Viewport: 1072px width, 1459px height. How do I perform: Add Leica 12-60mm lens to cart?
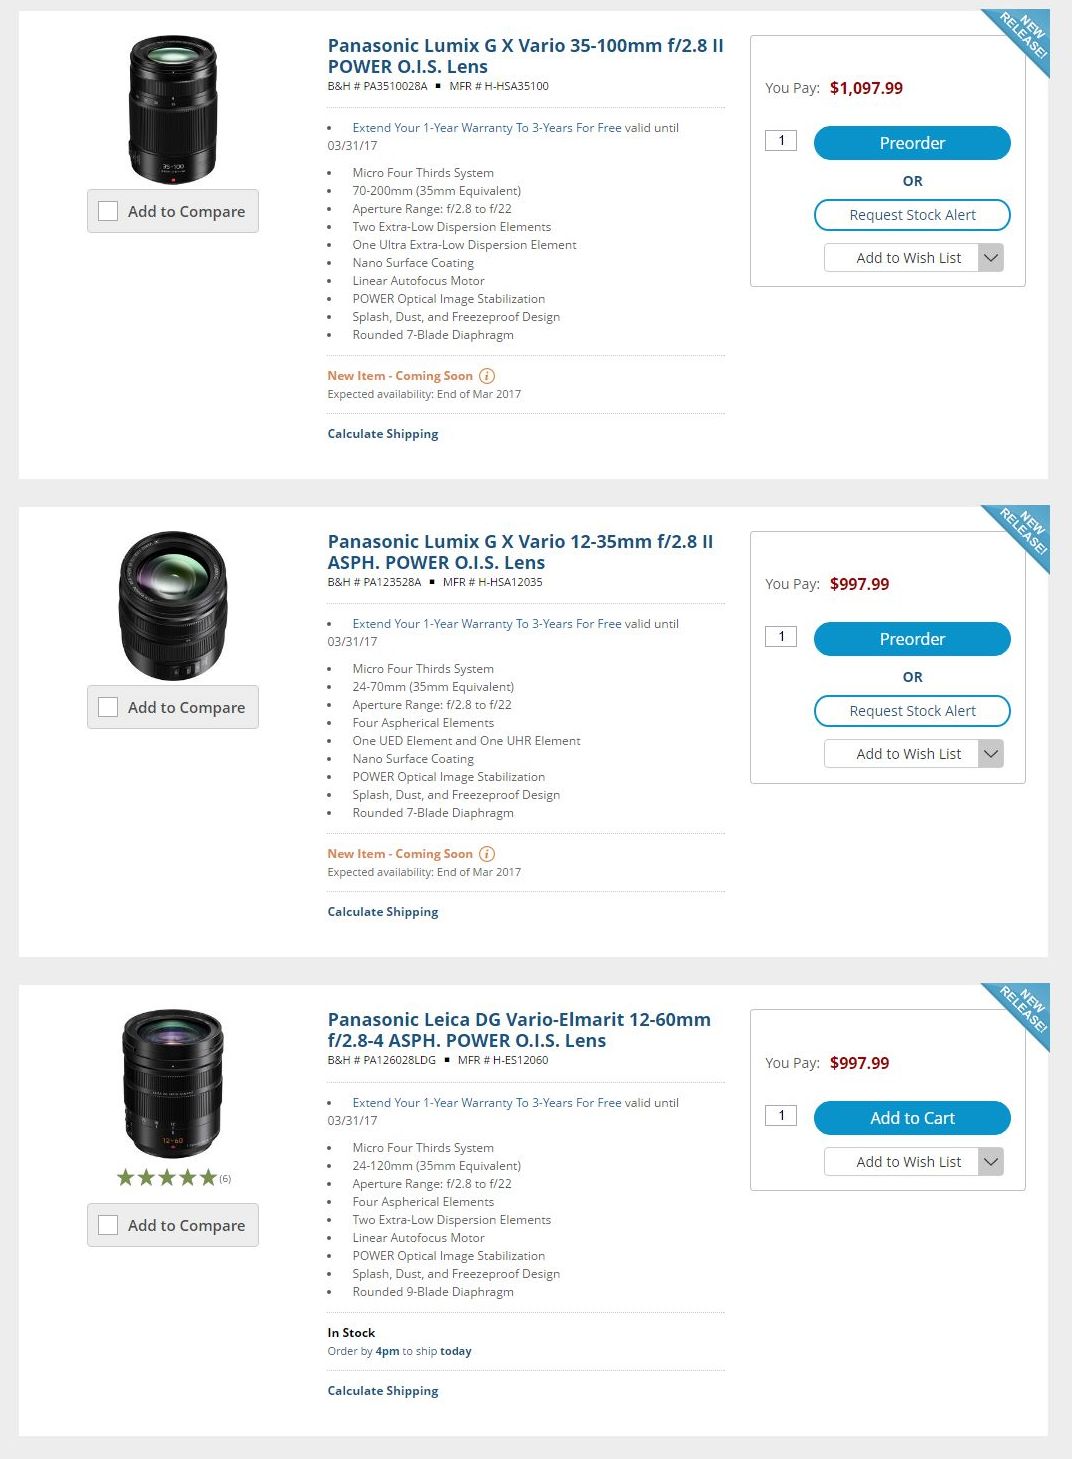(912, 1118)
